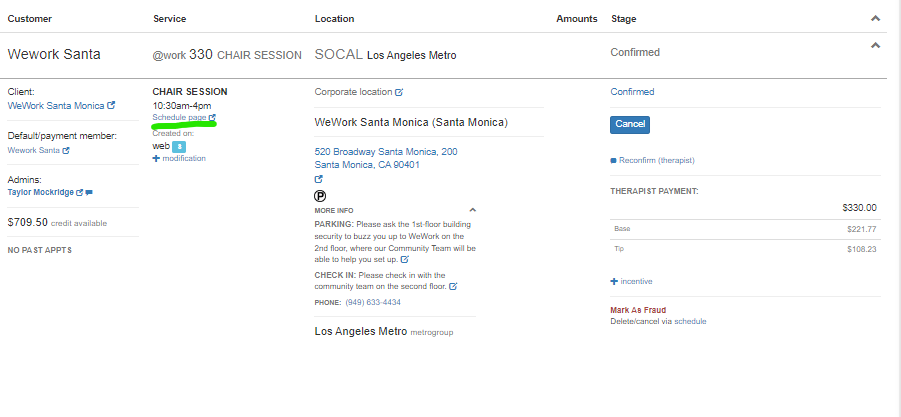Expand the add incentive option
This screenshot has height=417, width=901.
click(631, 281)
